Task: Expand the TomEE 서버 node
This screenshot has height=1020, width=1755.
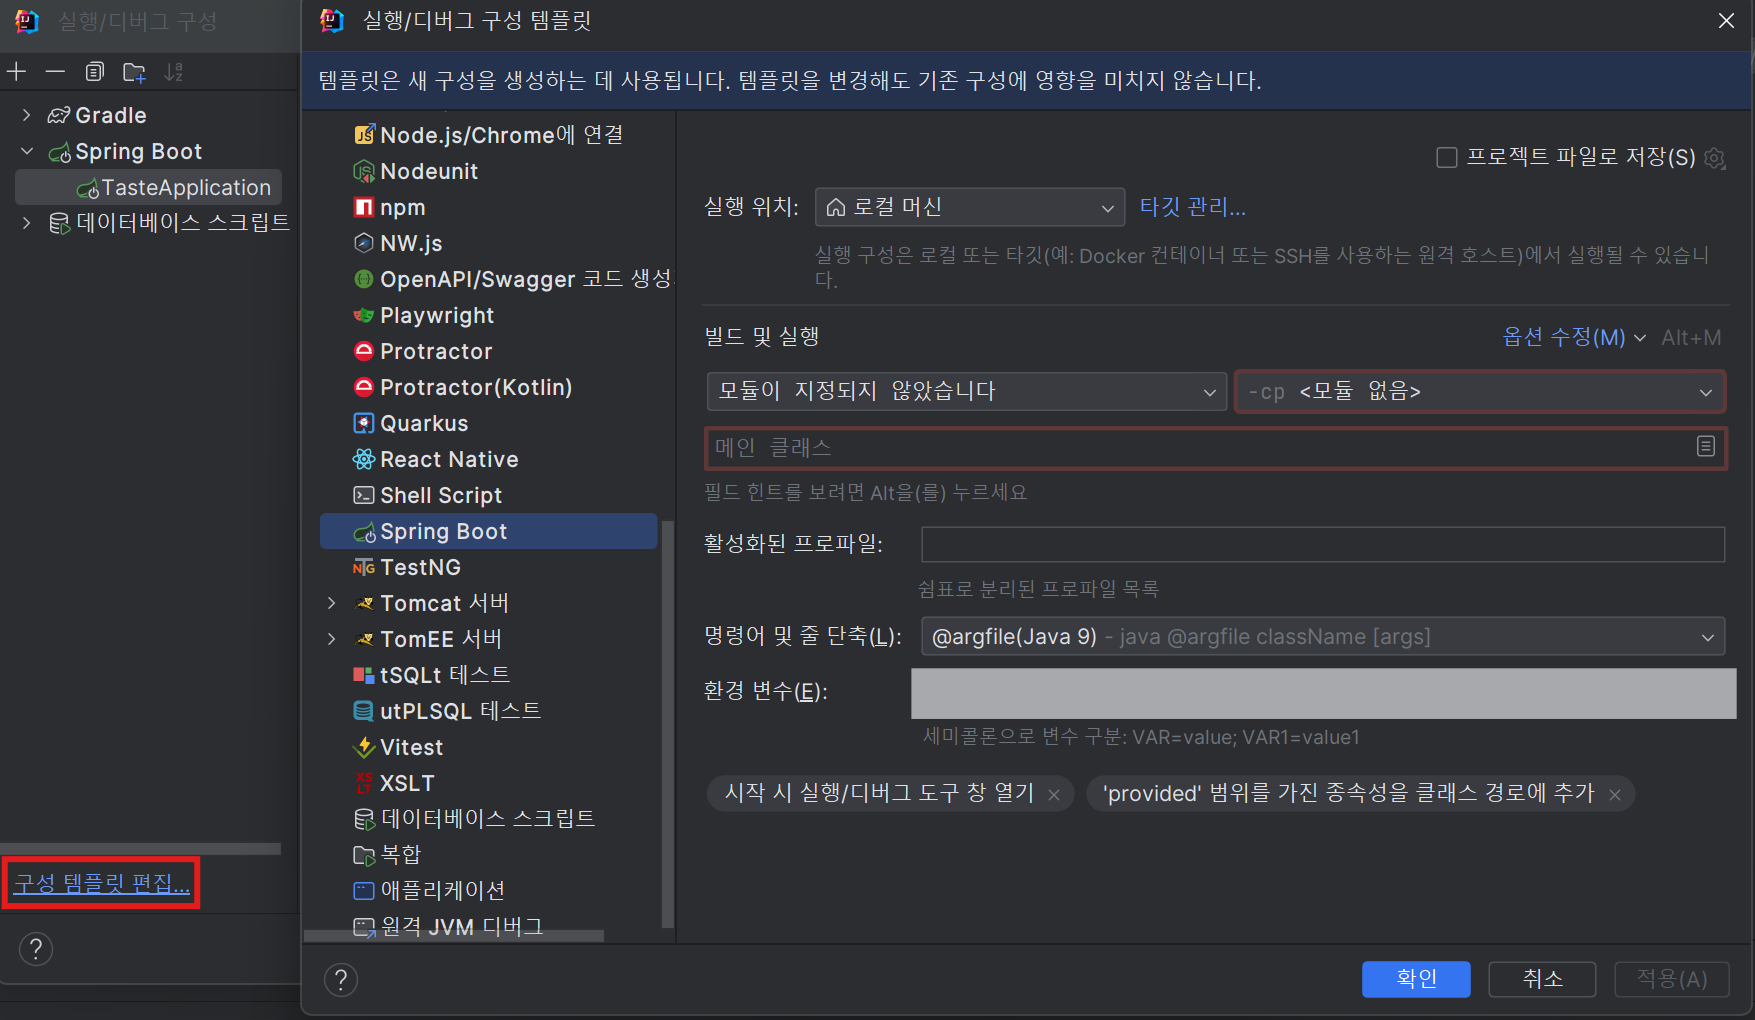Action: (x=332, y=639)
